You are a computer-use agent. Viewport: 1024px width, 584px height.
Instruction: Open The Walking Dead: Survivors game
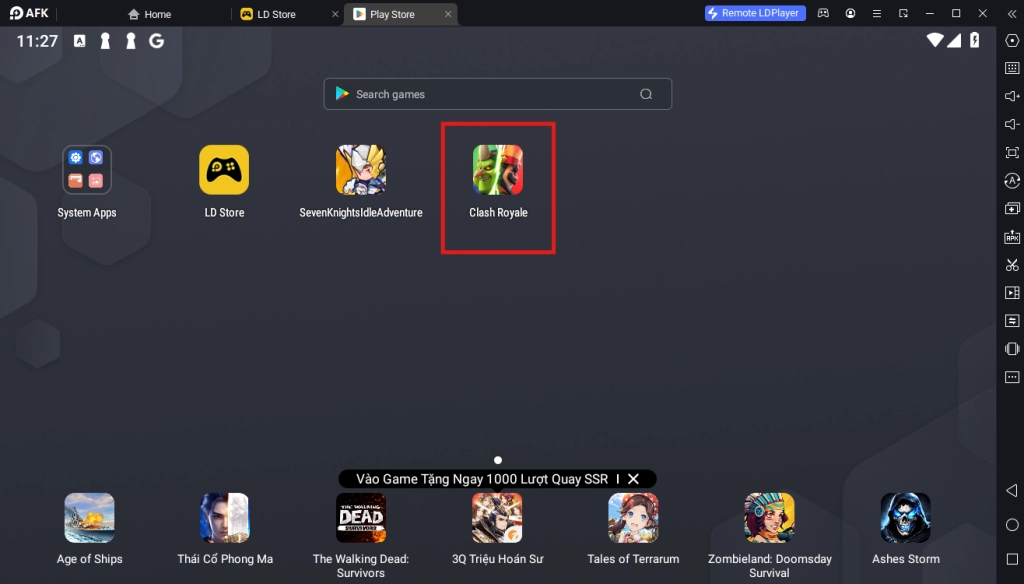click(360, 518)
